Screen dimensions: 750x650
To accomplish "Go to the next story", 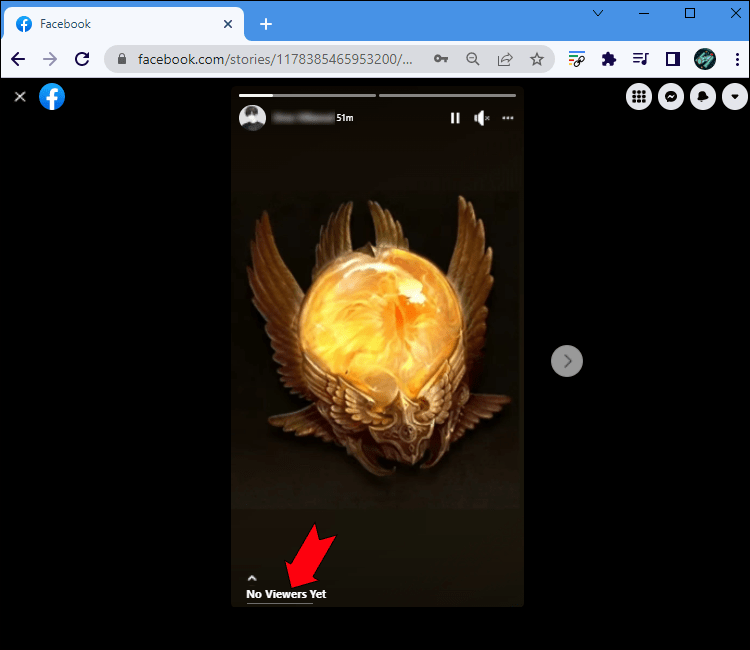I will click(567, 361).
